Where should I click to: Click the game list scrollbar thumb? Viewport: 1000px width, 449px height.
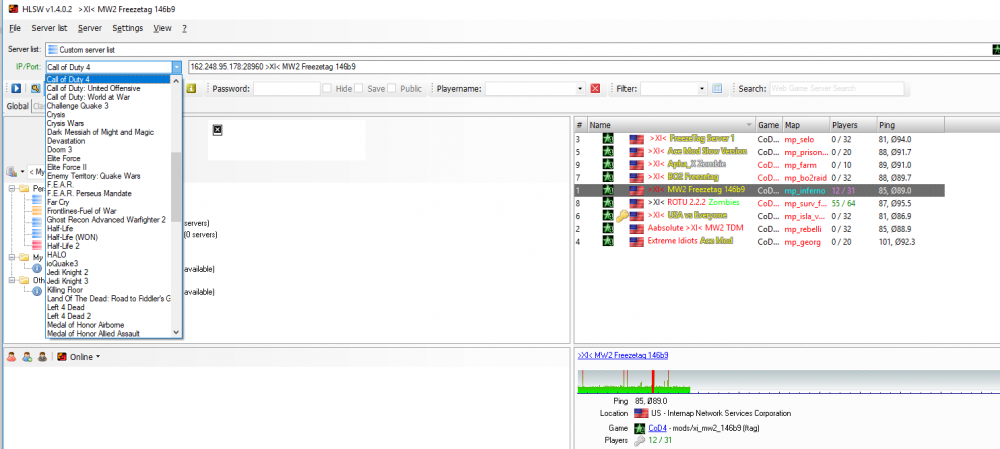(177, 173)
